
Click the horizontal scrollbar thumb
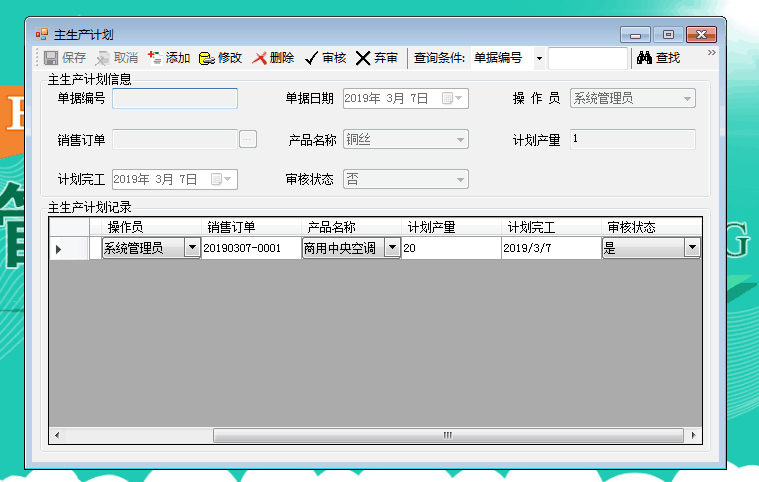[448, 435]
